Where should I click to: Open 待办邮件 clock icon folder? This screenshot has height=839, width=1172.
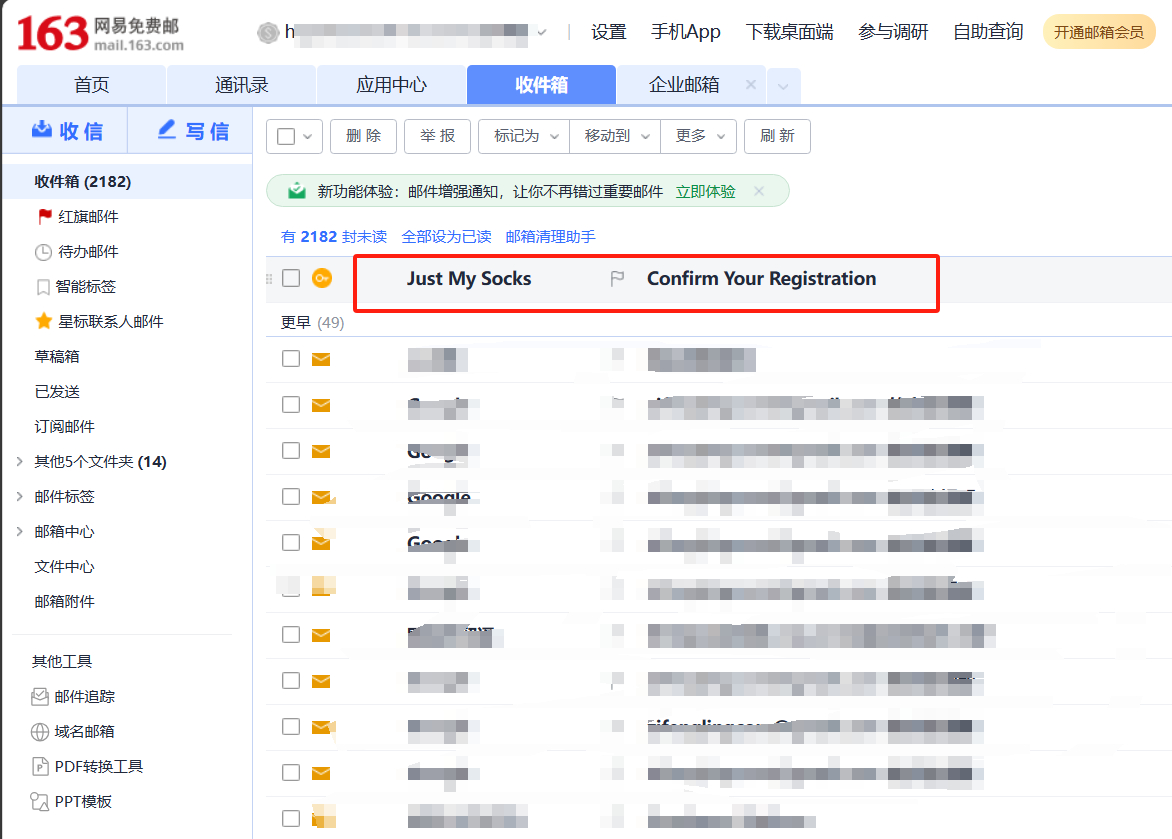pyautogui.click(x=43, y=252)
